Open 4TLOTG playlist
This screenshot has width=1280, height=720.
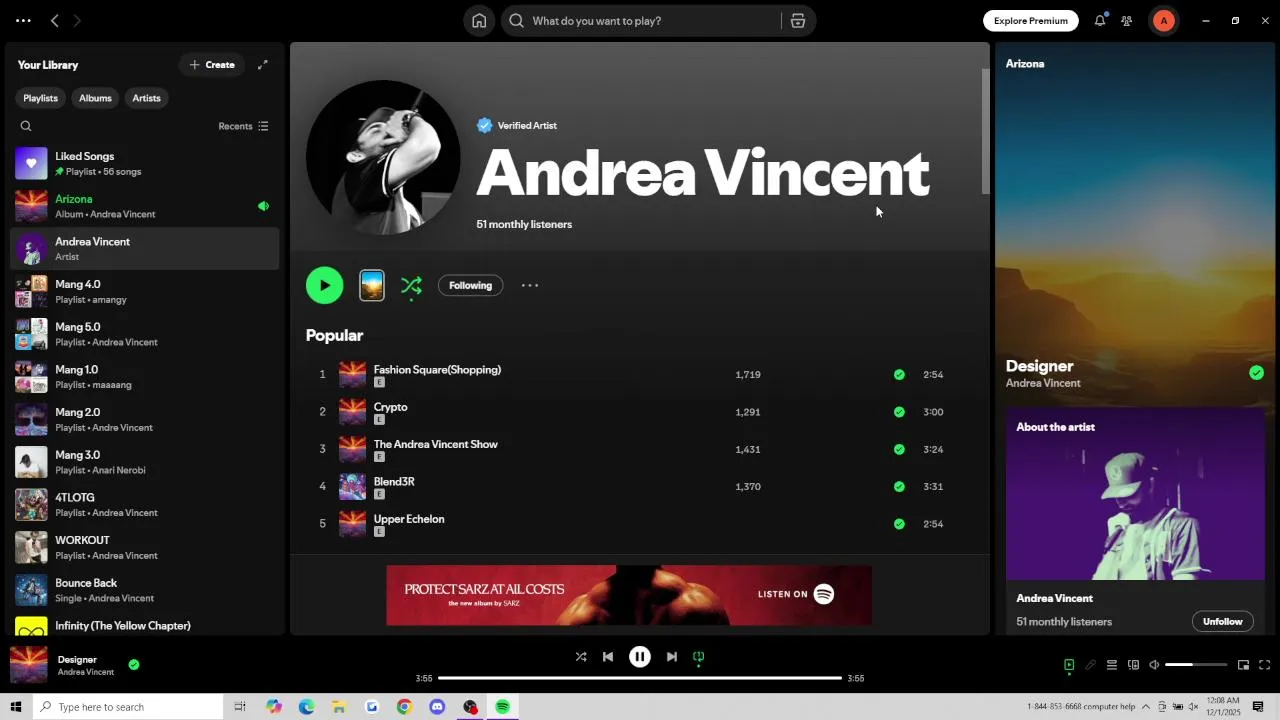point(145,505)
